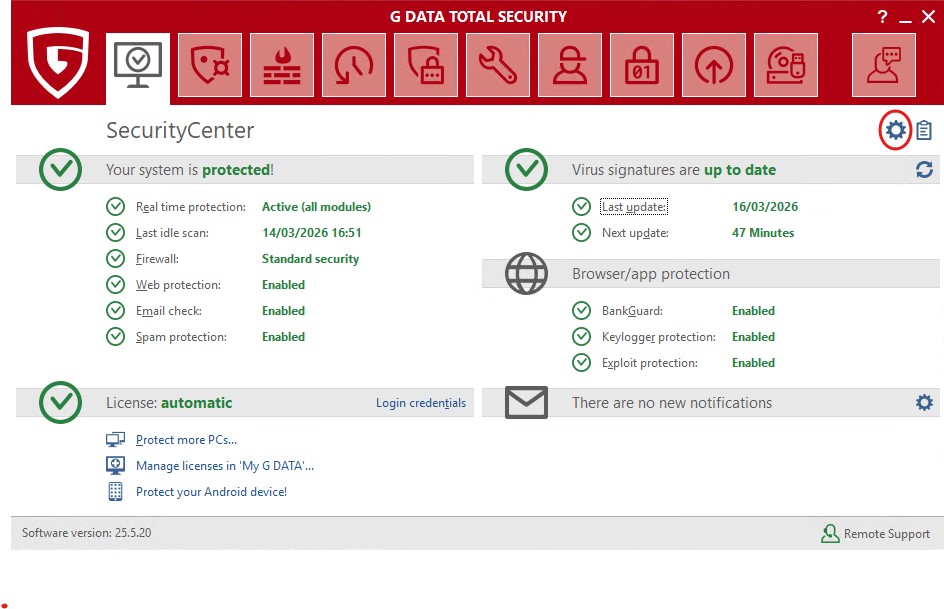Open the Last update menu
Viewport: 944px width, 609px height.
click(634, 207)
